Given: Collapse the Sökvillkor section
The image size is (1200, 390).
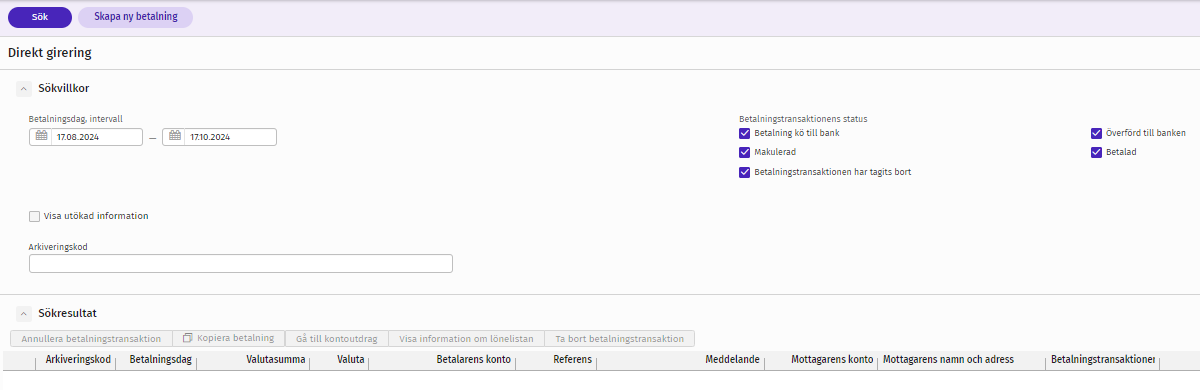Looking at the screenshot, I should (x=23, y=89).
